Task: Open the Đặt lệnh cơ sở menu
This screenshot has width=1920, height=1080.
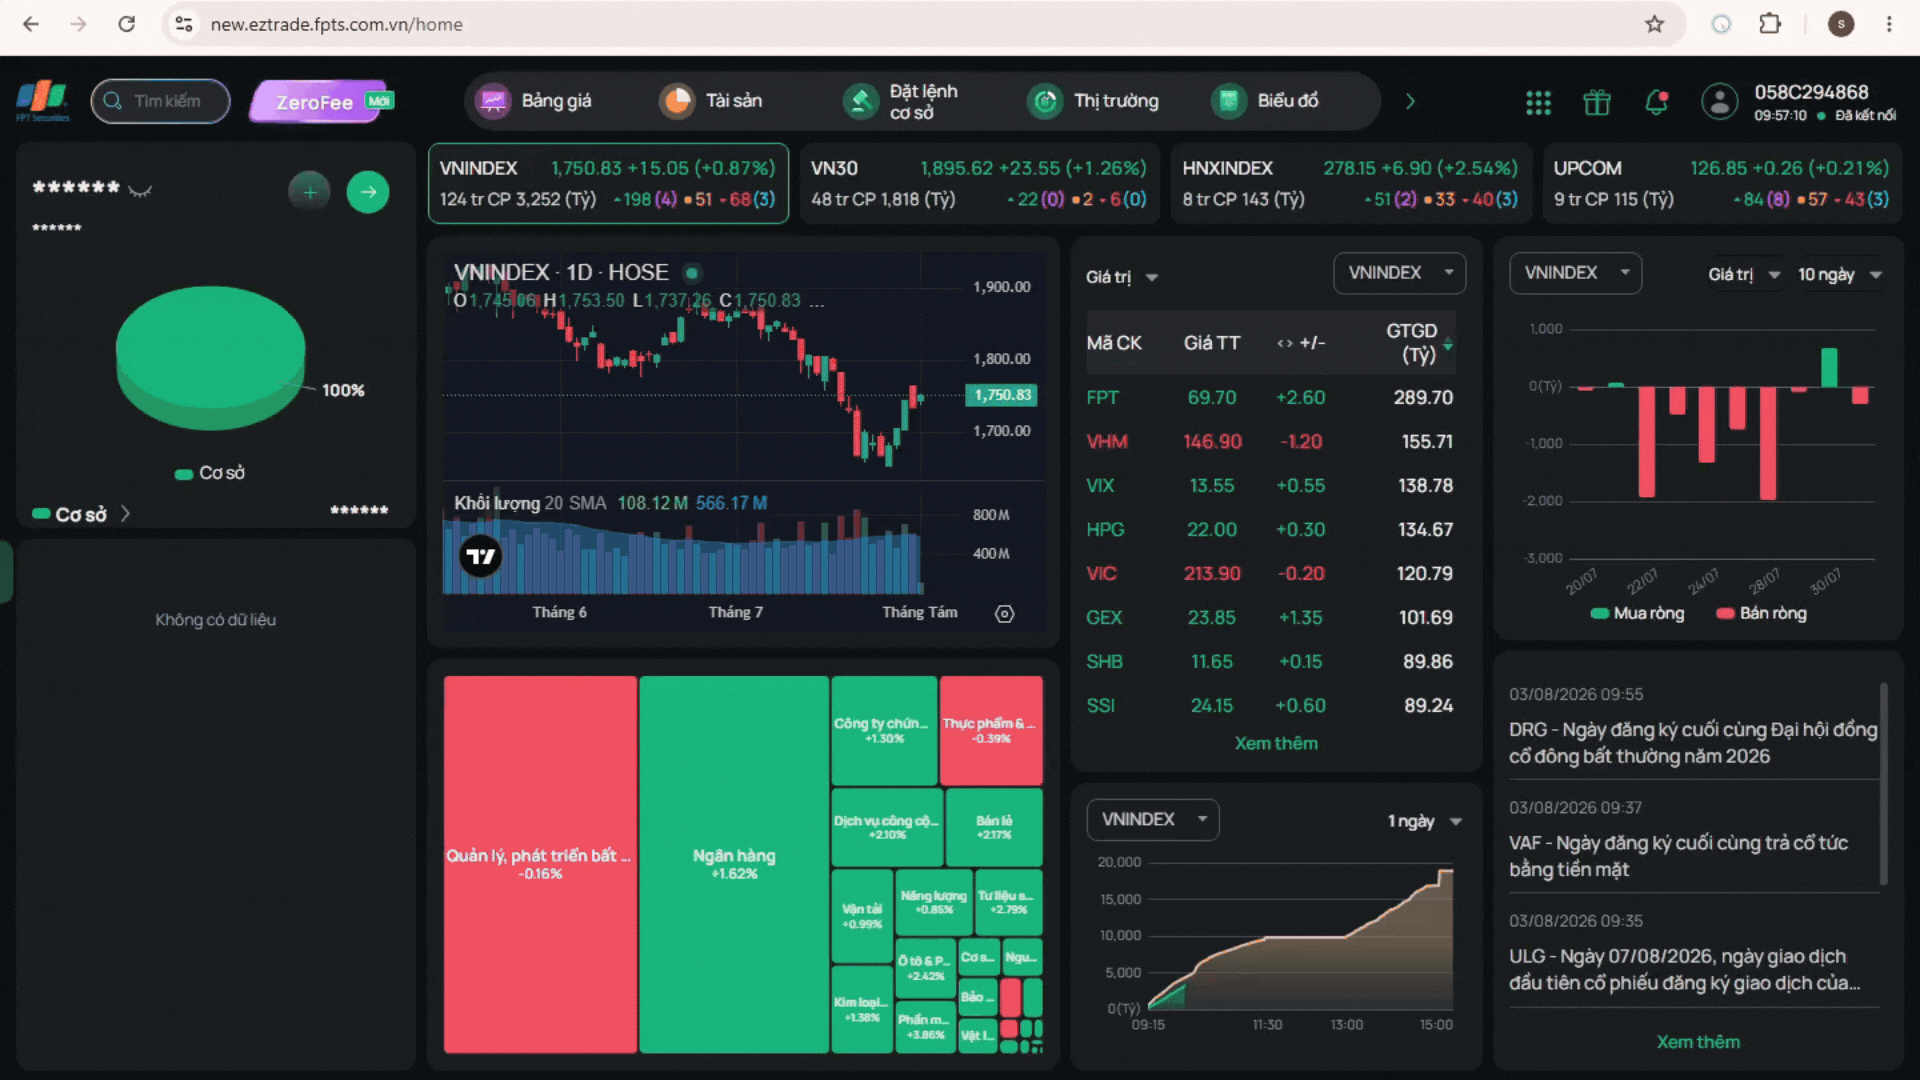Action: (901, 101)
